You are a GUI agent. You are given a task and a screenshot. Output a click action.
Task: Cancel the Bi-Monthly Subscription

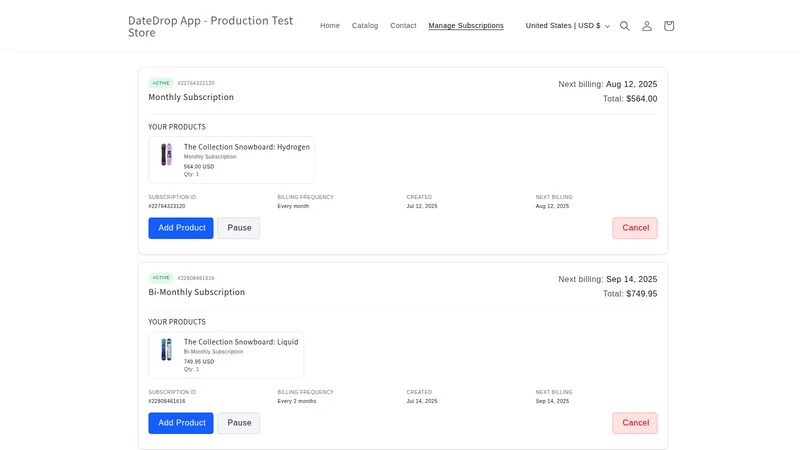(x=635, y=423)
